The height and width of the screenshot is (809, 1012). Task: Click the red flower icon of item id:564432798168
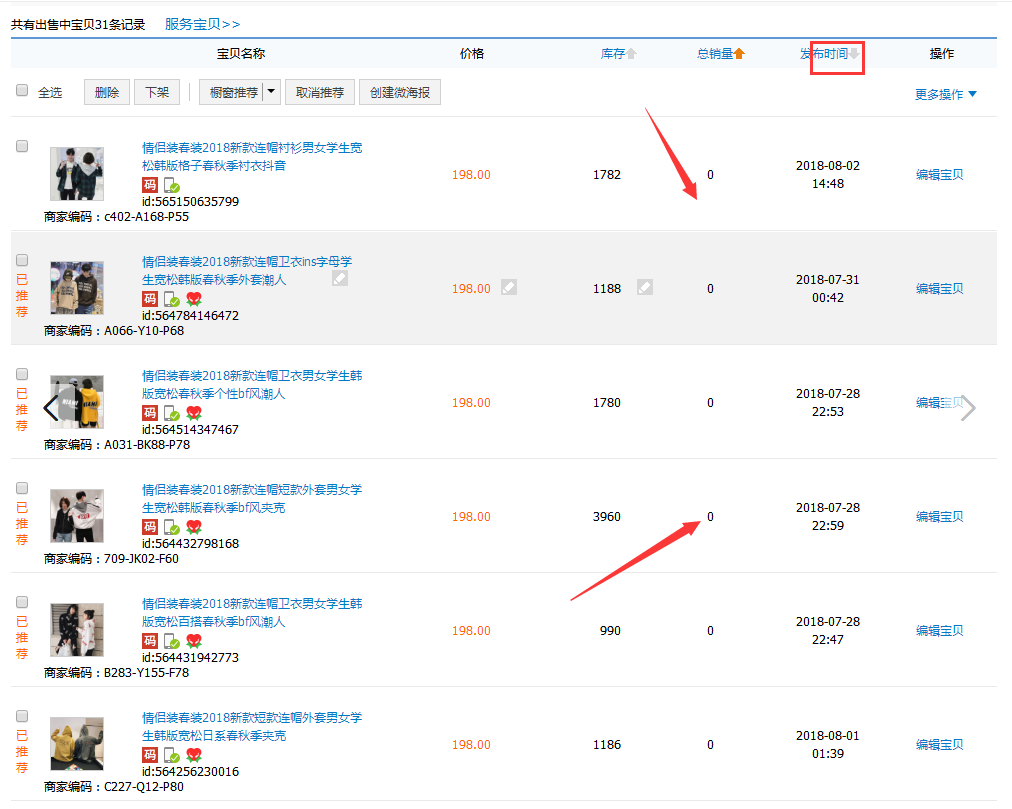pyautogui.click(x=194, y=527)
